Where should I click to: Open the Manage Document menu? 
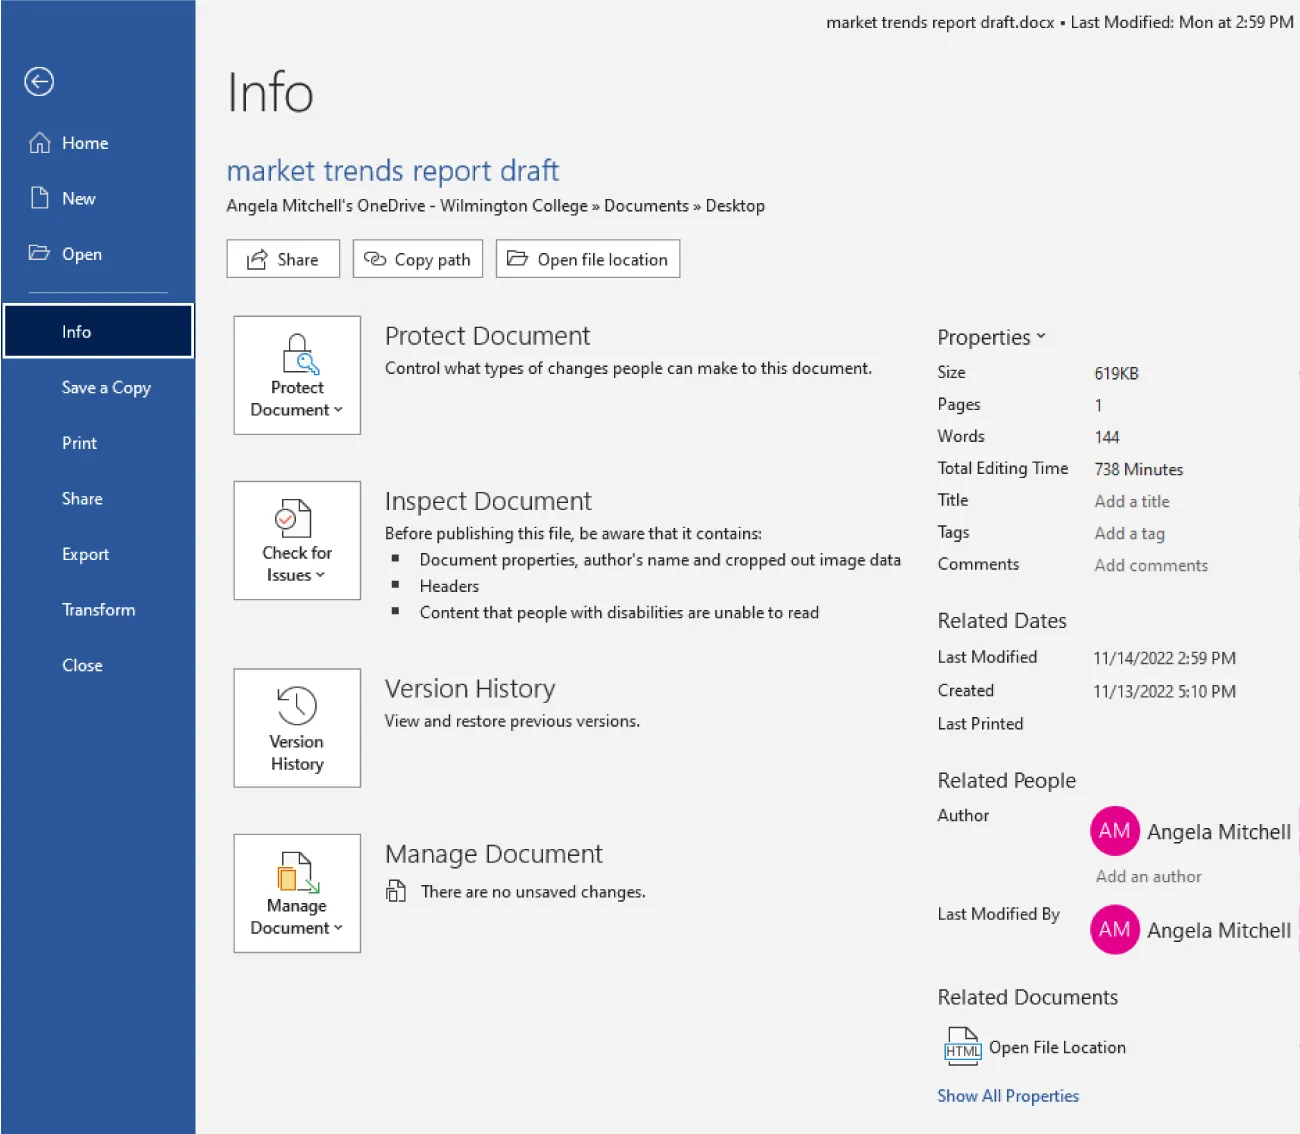[x=296, y=893]
